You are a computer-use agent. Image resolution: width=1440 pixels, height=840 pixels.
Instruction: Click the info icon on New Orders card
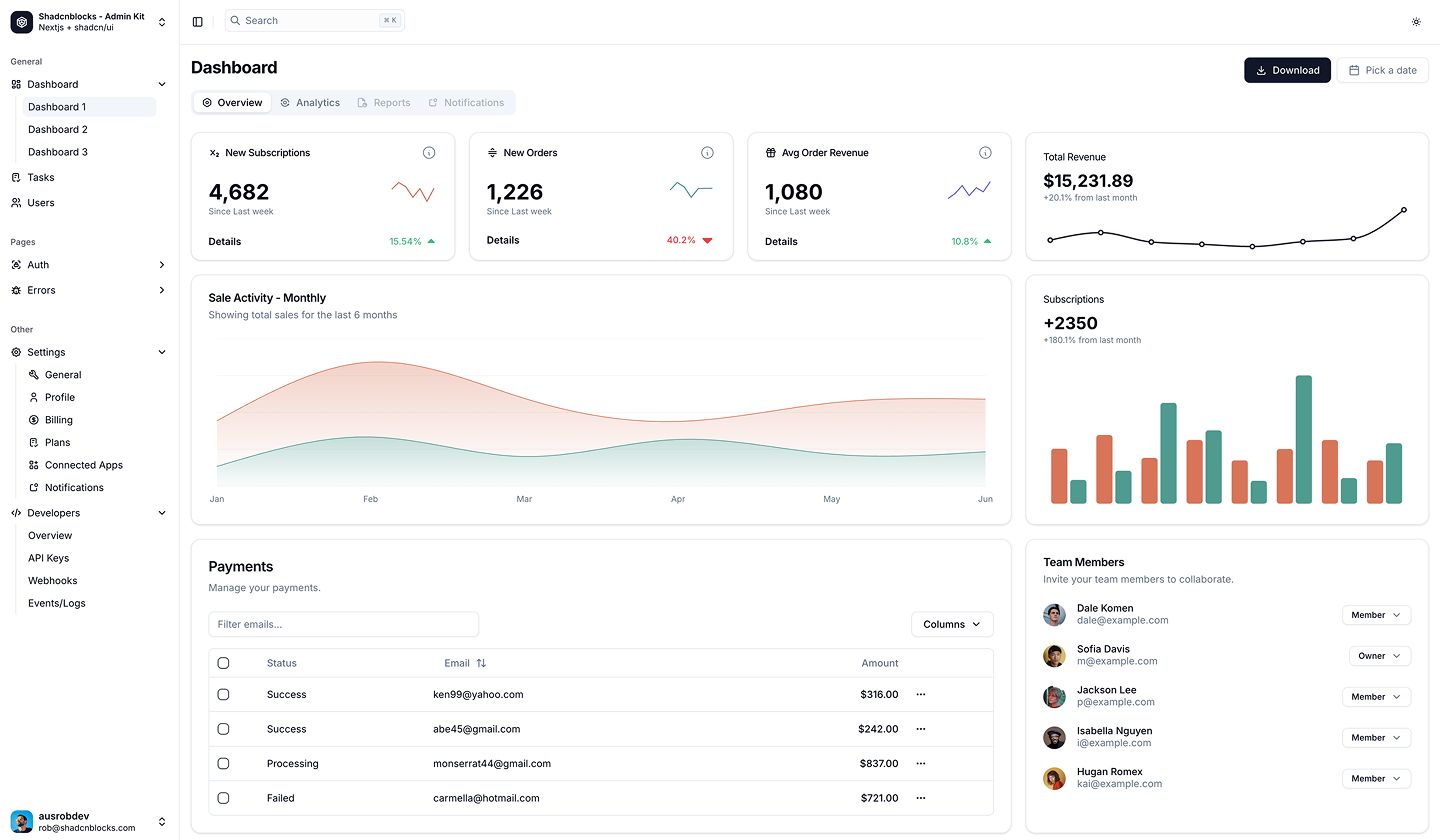707,152
